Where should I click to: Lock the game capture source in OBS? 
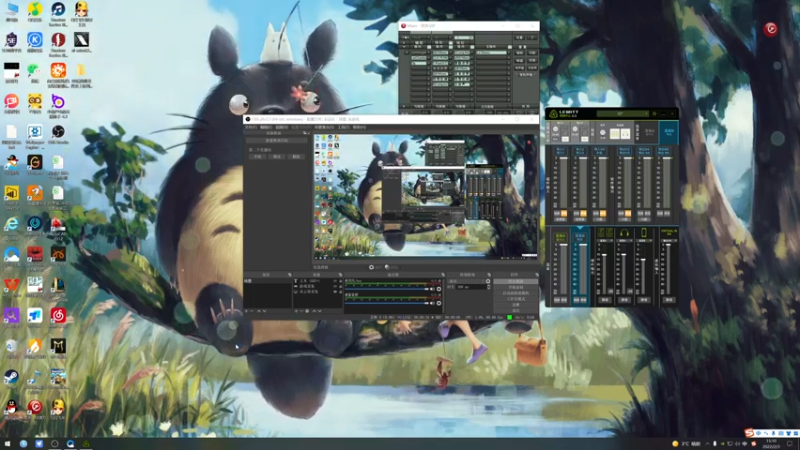[x=340, y=286]
